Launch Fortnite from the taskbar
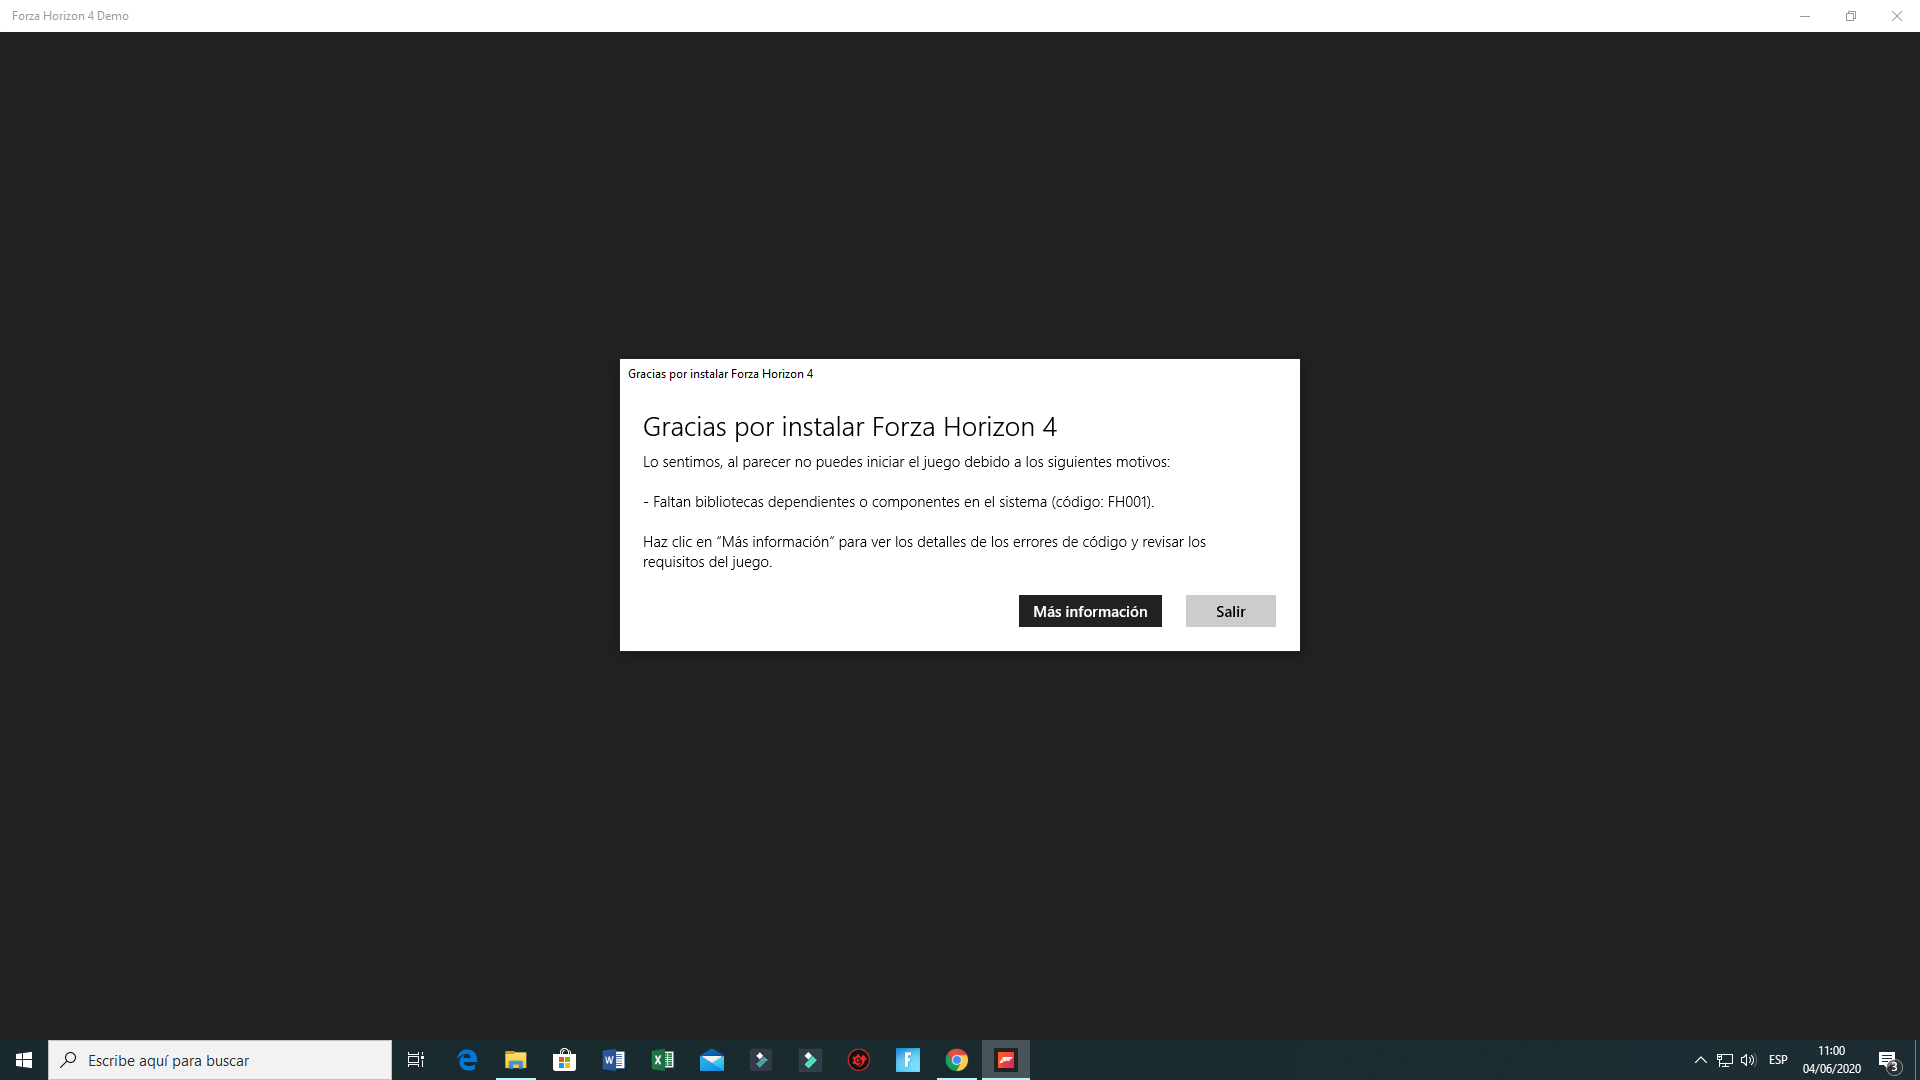This screenshot has height=1080, width=1920. (x=908, y=1060)
